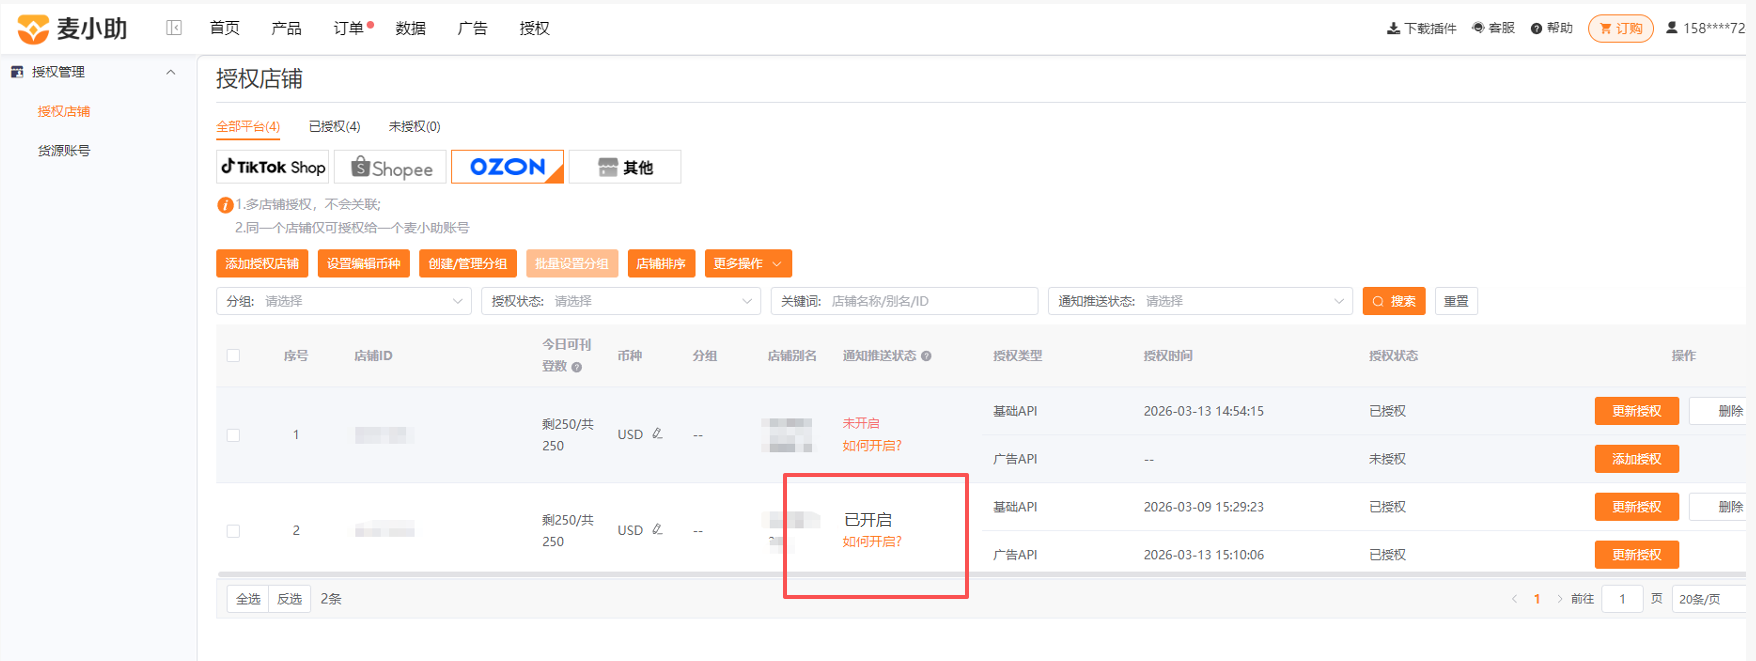Click 更新授权 for row 1 基础API

pyautogui.click(x=1637, y=411)
